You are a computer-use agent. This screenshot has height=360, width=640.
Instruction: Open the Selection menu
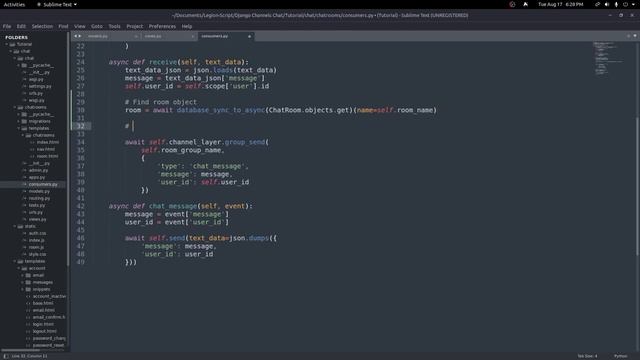42,26
